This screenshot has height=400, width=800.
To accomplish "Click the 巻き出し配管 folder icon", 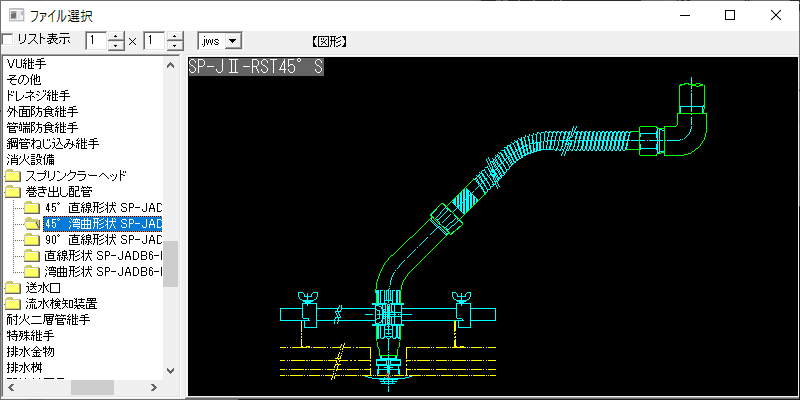I will click(13, 192).
